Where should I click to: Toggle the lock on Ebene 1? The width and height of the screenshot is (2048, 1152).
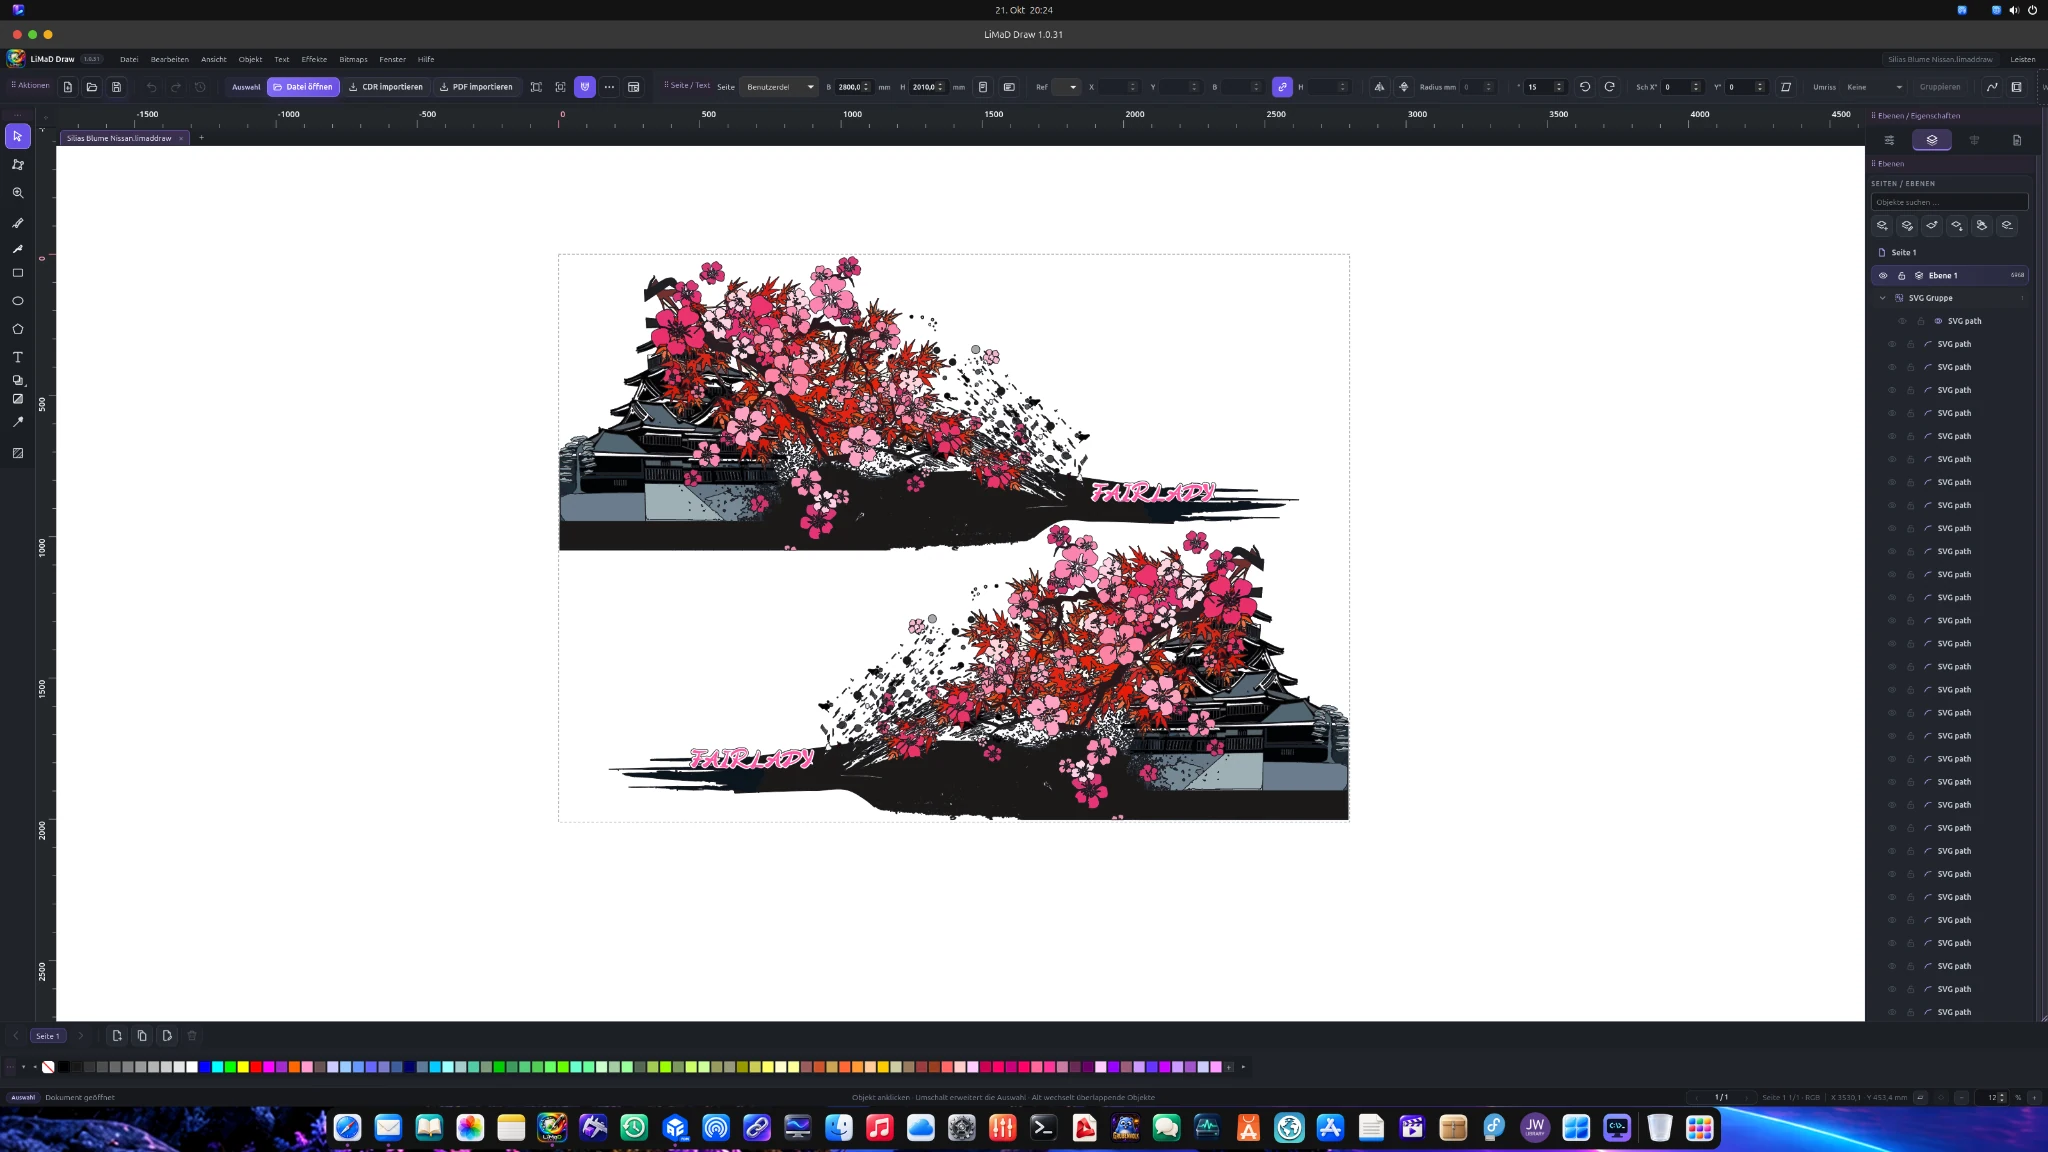(1901, 276)
